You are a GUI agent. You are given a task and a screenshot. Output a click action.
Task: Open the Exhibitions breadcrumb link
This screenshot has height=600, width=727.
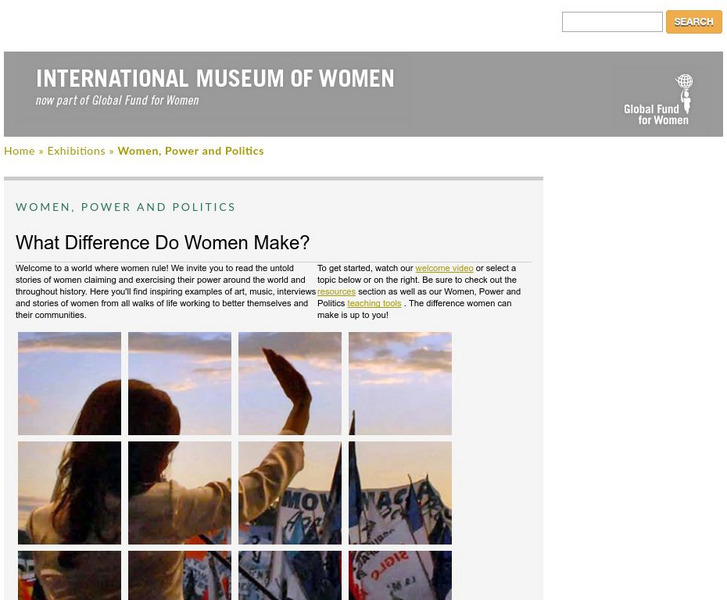(76, 151)
